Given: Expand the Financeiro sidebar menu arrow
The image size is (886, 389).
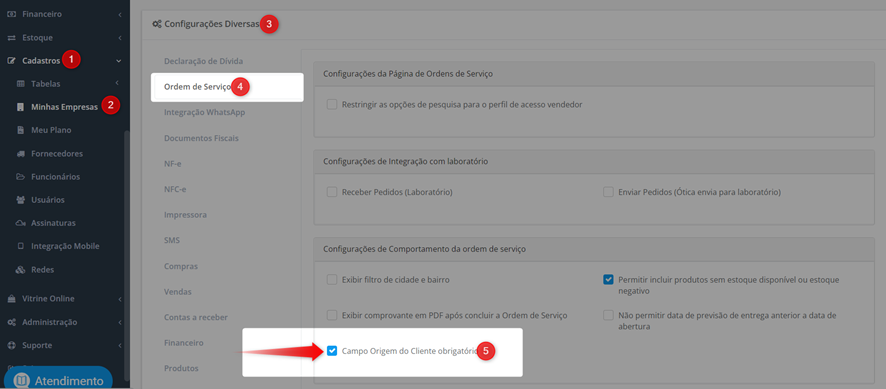Looking at the screenshot, I should [x=120, y=14].
